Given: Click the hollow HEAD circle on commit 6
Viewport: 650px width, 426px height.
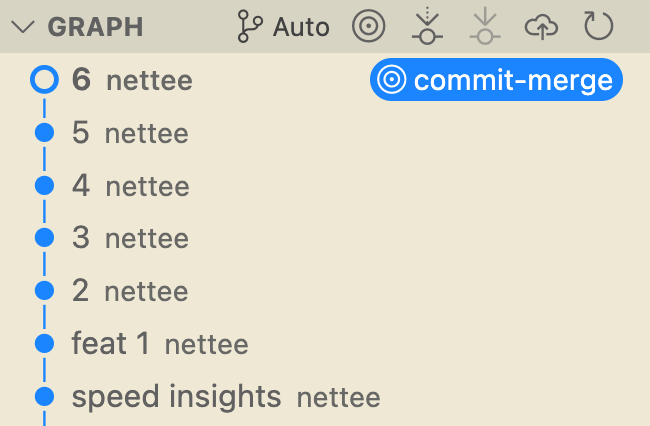Looking at the screenshot, I should pos(44,80).
